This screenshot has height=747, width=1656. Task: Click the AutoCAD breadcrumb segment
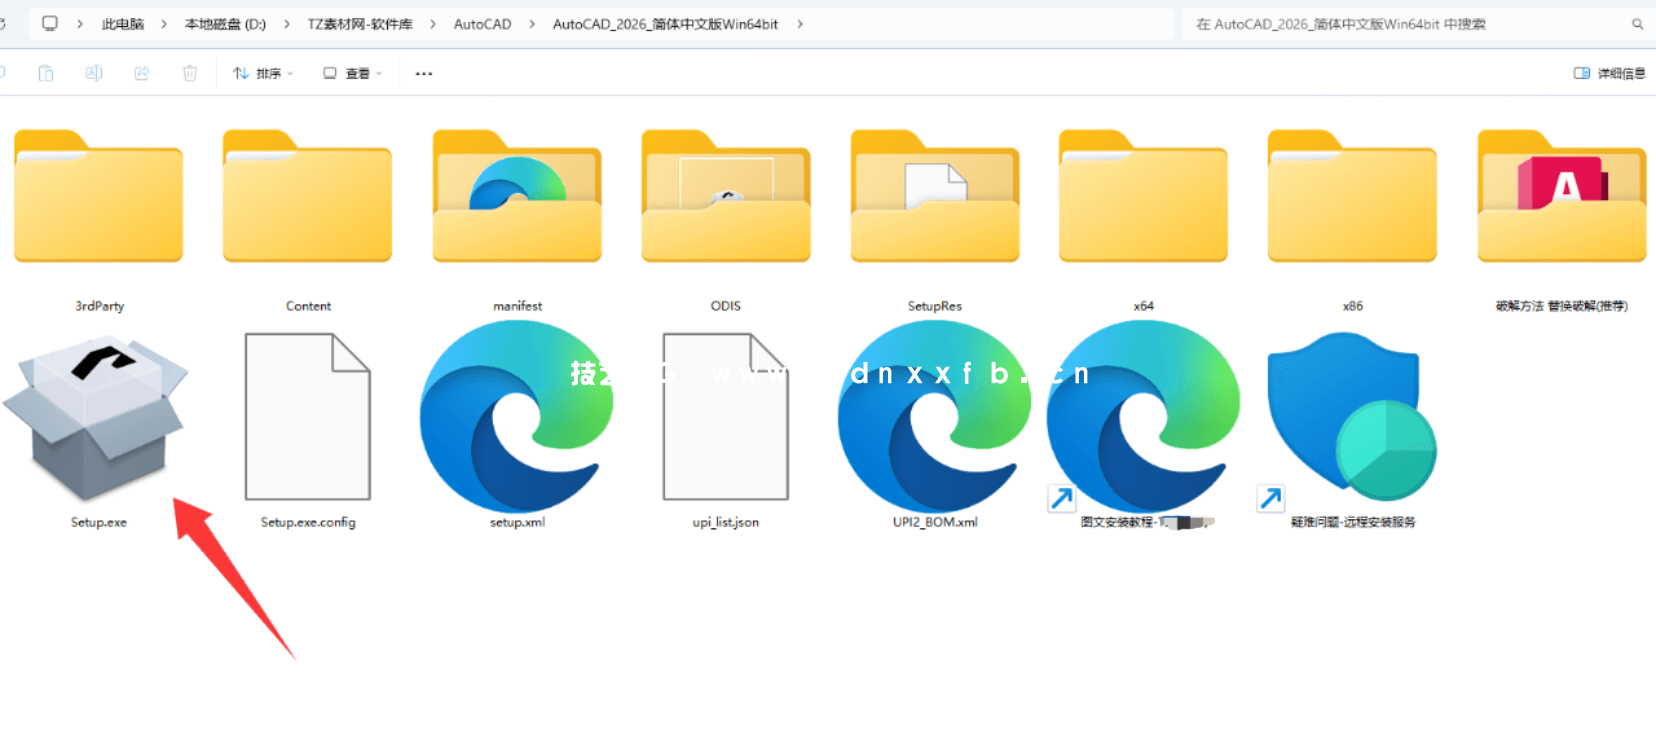(482, 24)
